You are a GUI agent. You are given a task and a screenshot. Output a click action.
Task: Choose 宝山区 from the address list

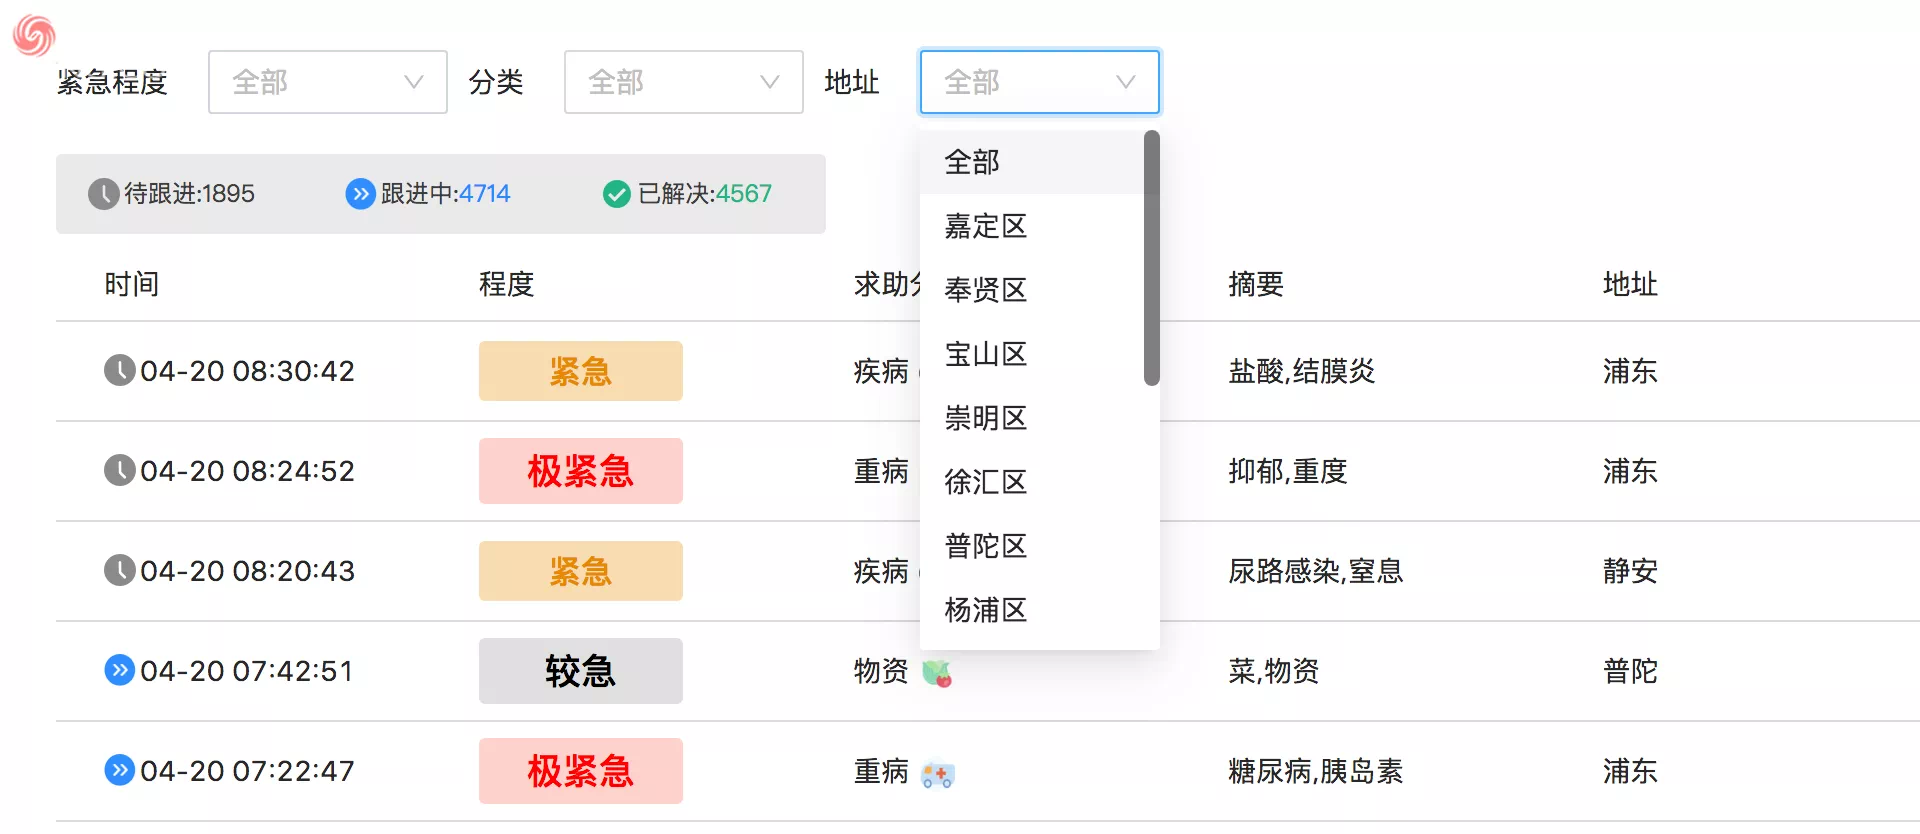pos(1032,354)
